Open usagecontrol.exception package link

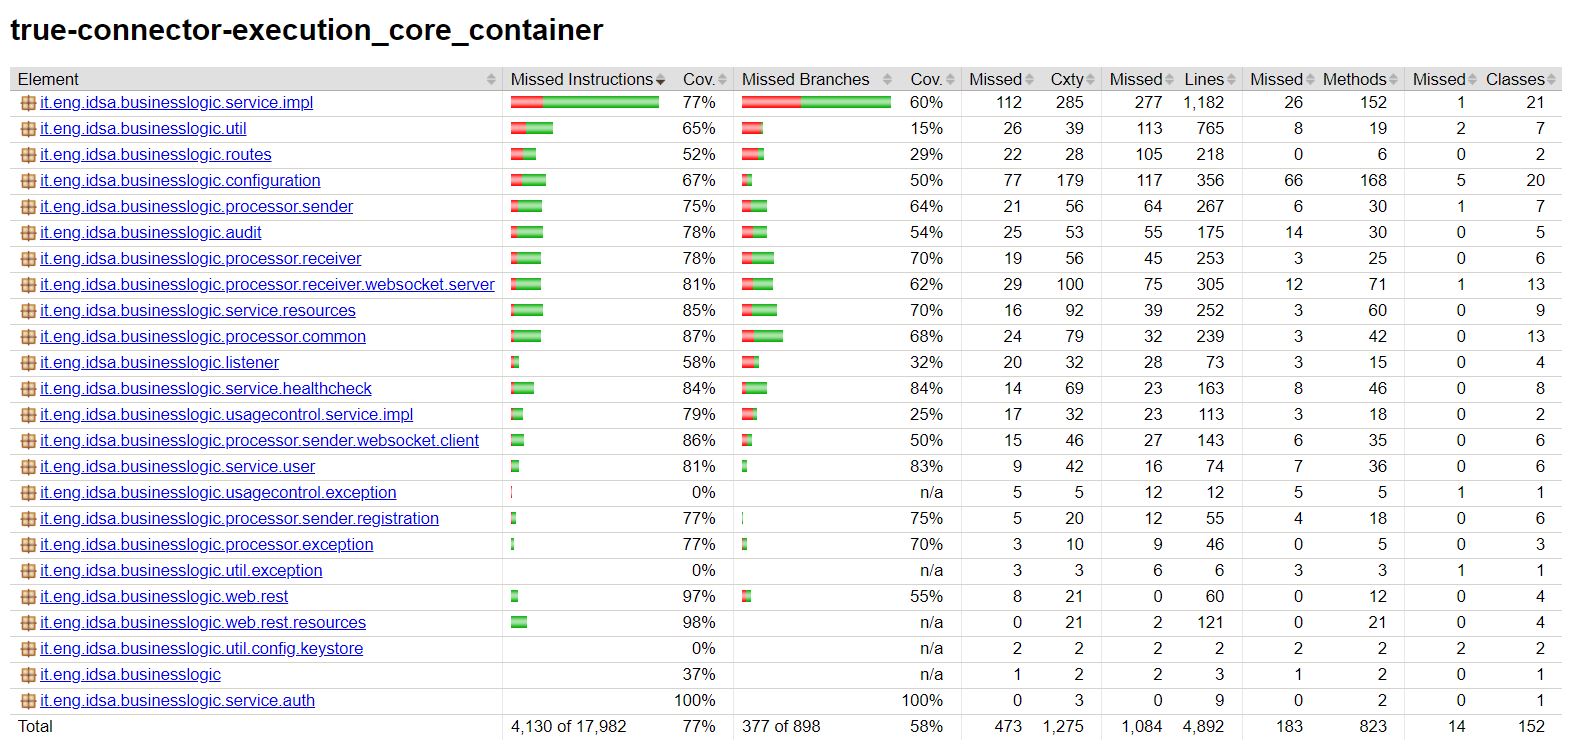pos(218,493)
